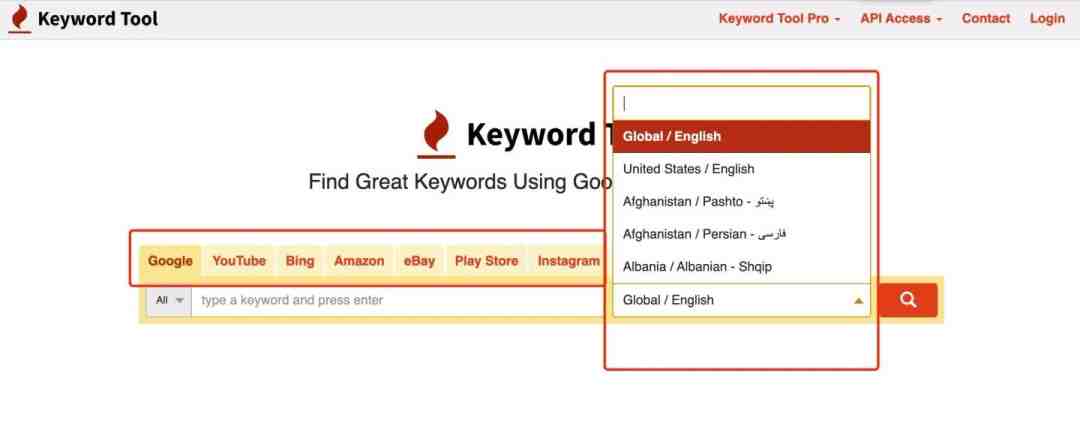Select the Play Store tab
The width and height of the screenshot is (1080, 423).
[x=486, y=261]
